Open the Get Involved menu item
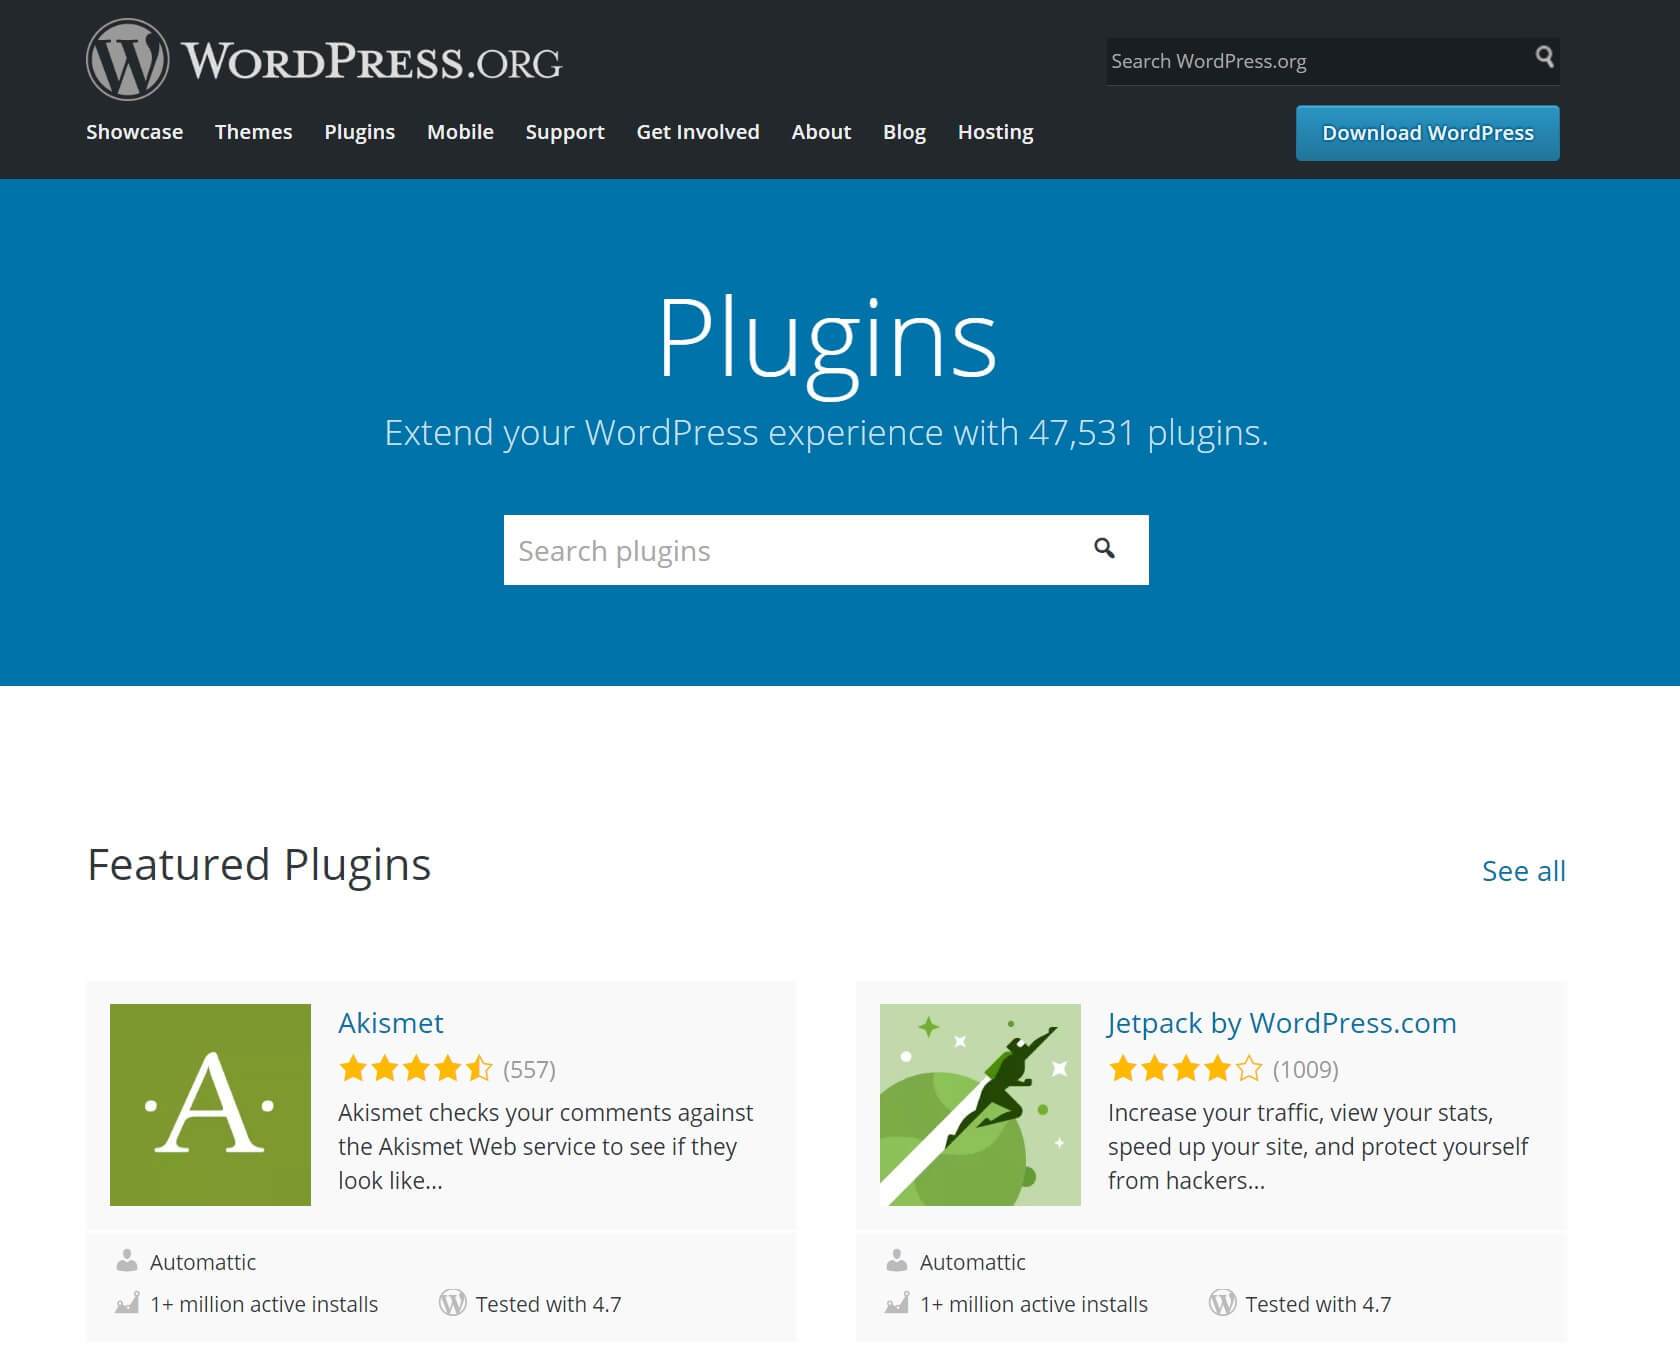Viewport: 1680px width, 1370px height. click(698, 131)
